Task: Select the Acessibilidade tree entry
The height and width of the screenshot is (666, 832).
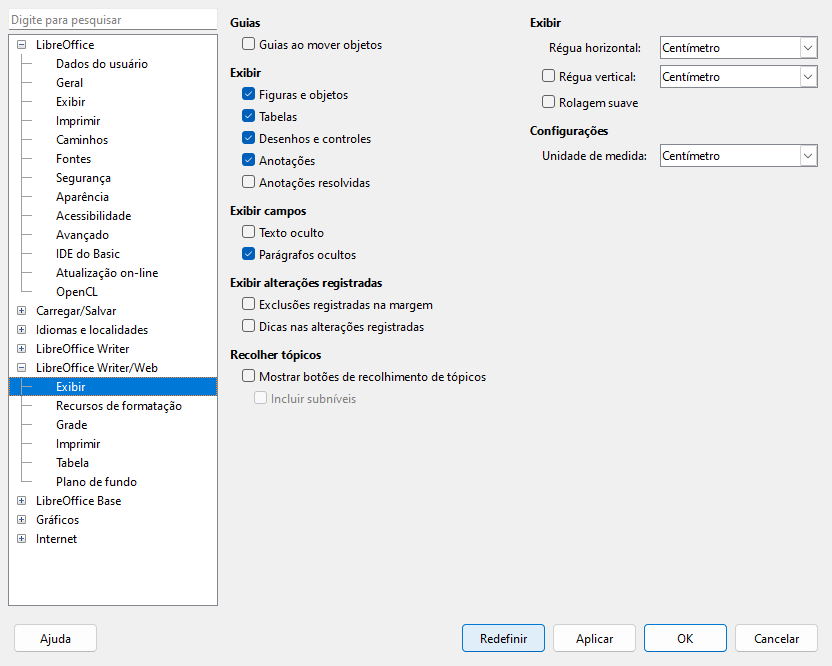Action: point(93,216)
